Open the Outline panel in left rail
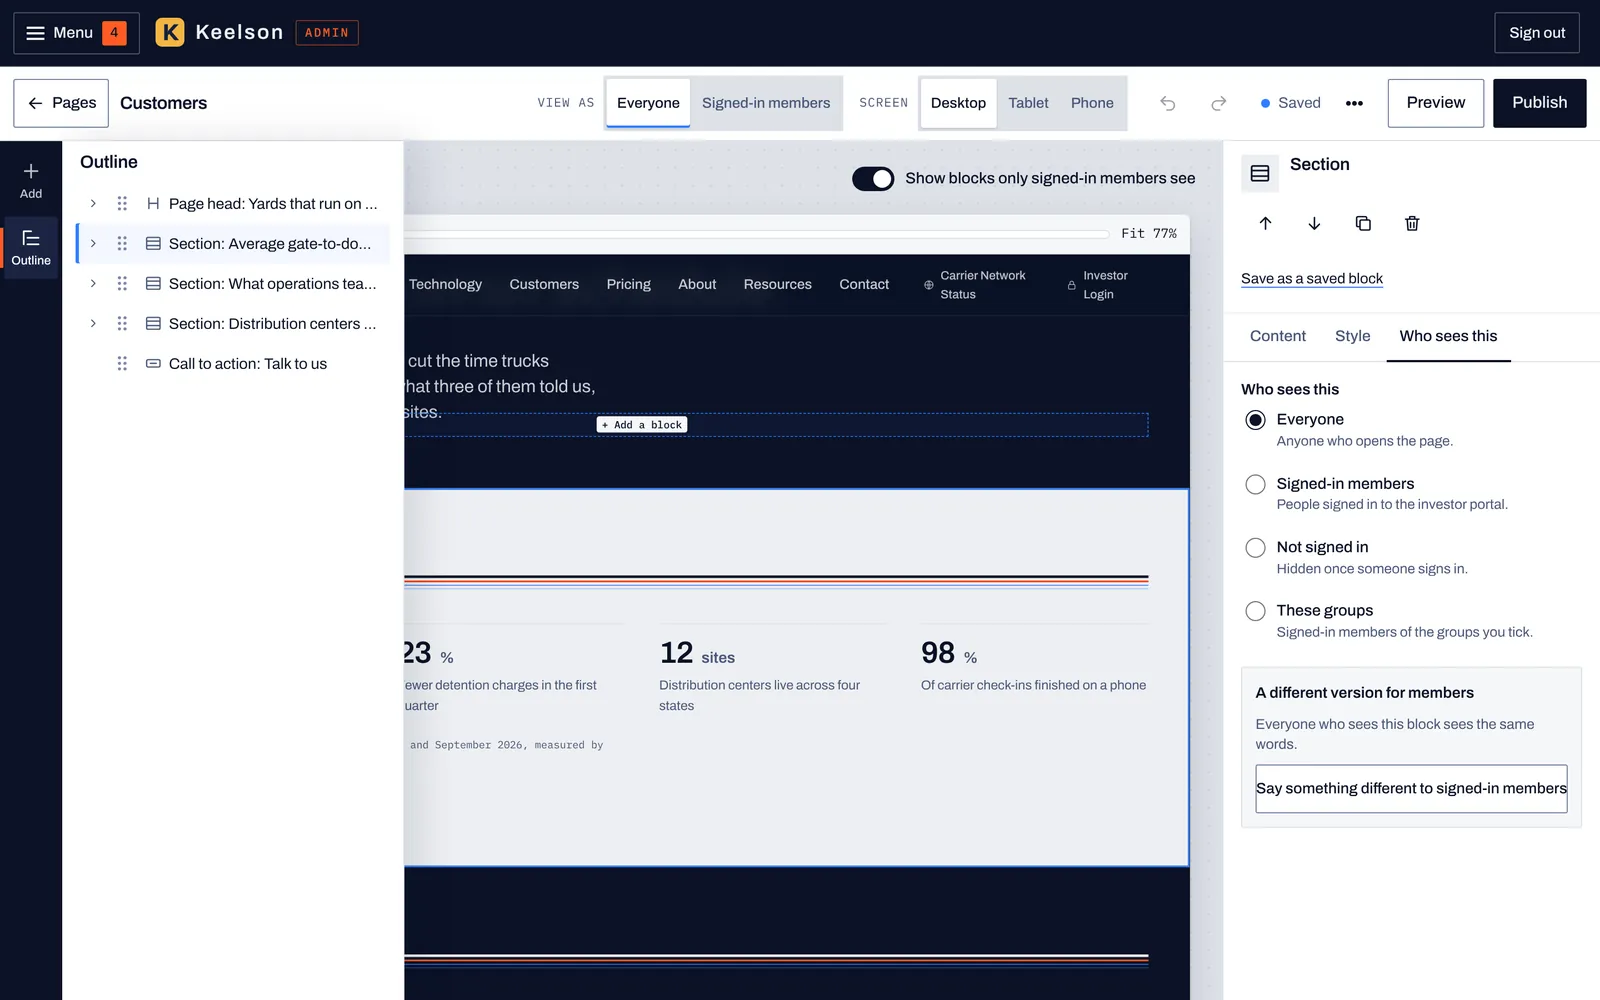The image size is (1600, 1000). (31, 247)
